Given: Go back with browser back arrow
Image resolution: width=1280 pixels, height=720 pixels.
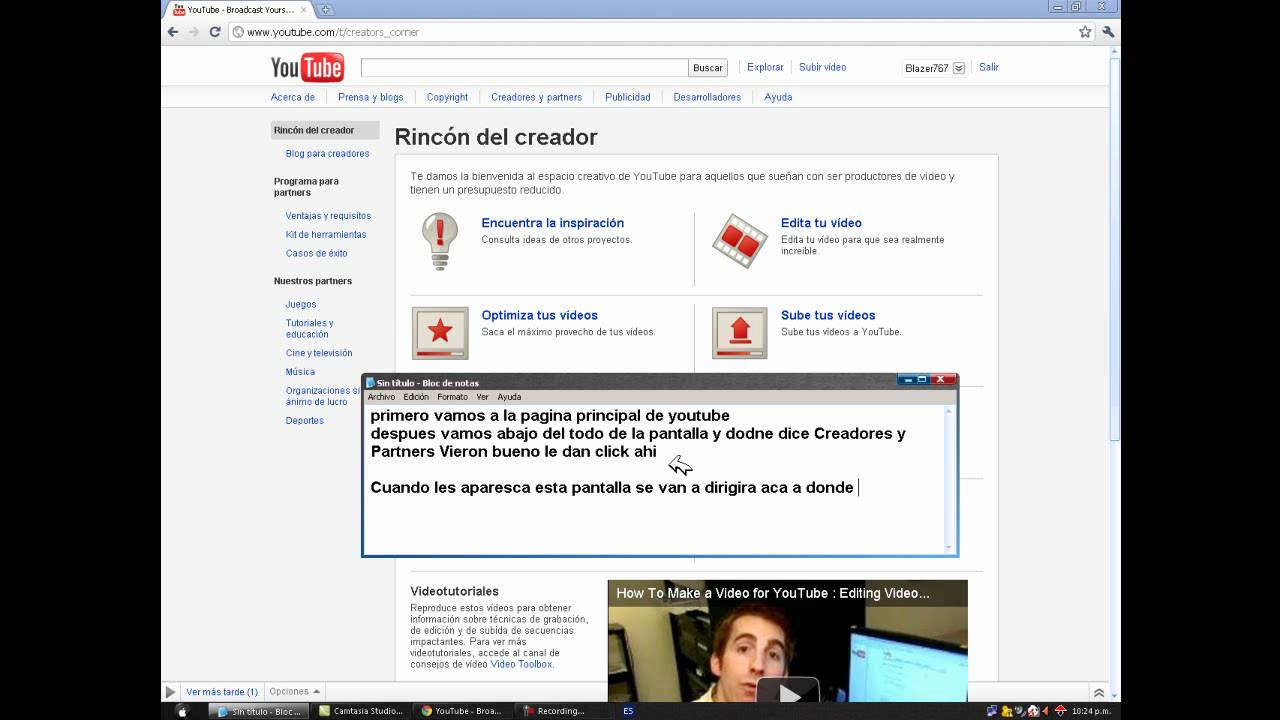Looking at the screenshot, I should click(x=173, y=32).
